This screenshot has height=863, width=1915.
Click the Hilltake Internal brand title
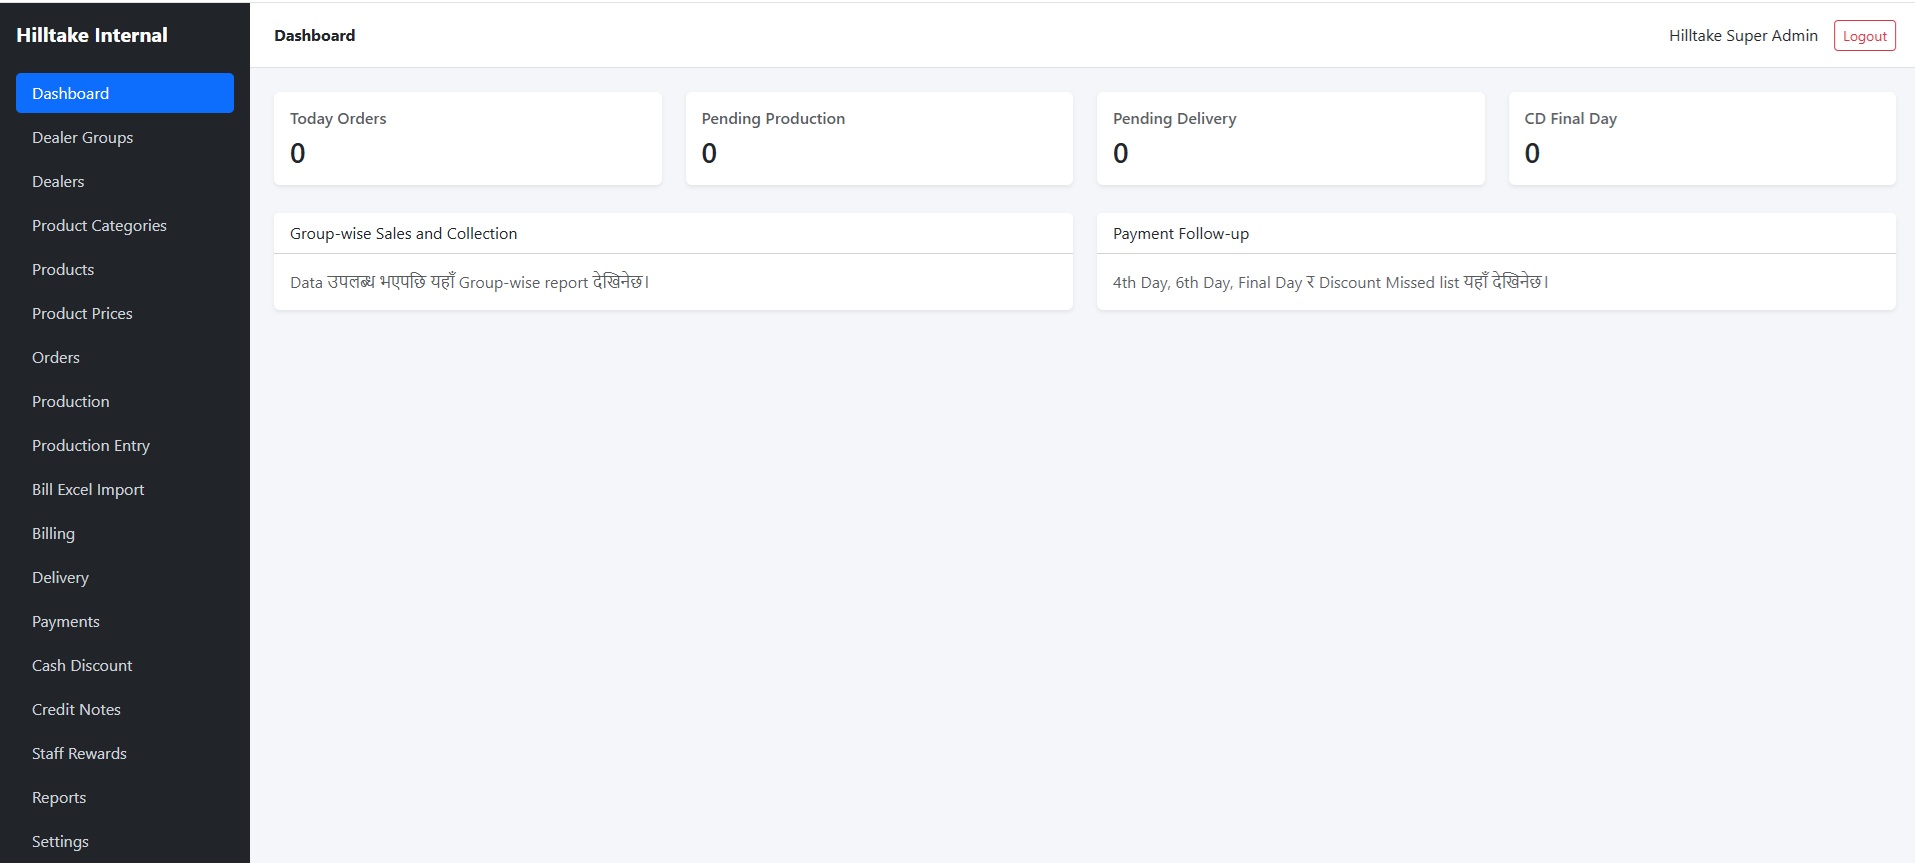click(x=92, y=35)
